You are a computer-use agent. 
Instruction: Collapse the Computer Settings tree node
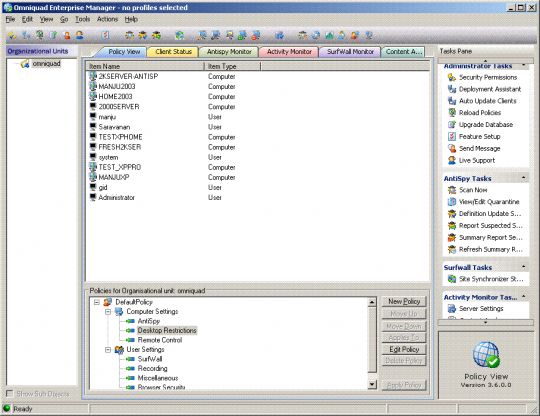pyautogui.click(x=108, y=312)
